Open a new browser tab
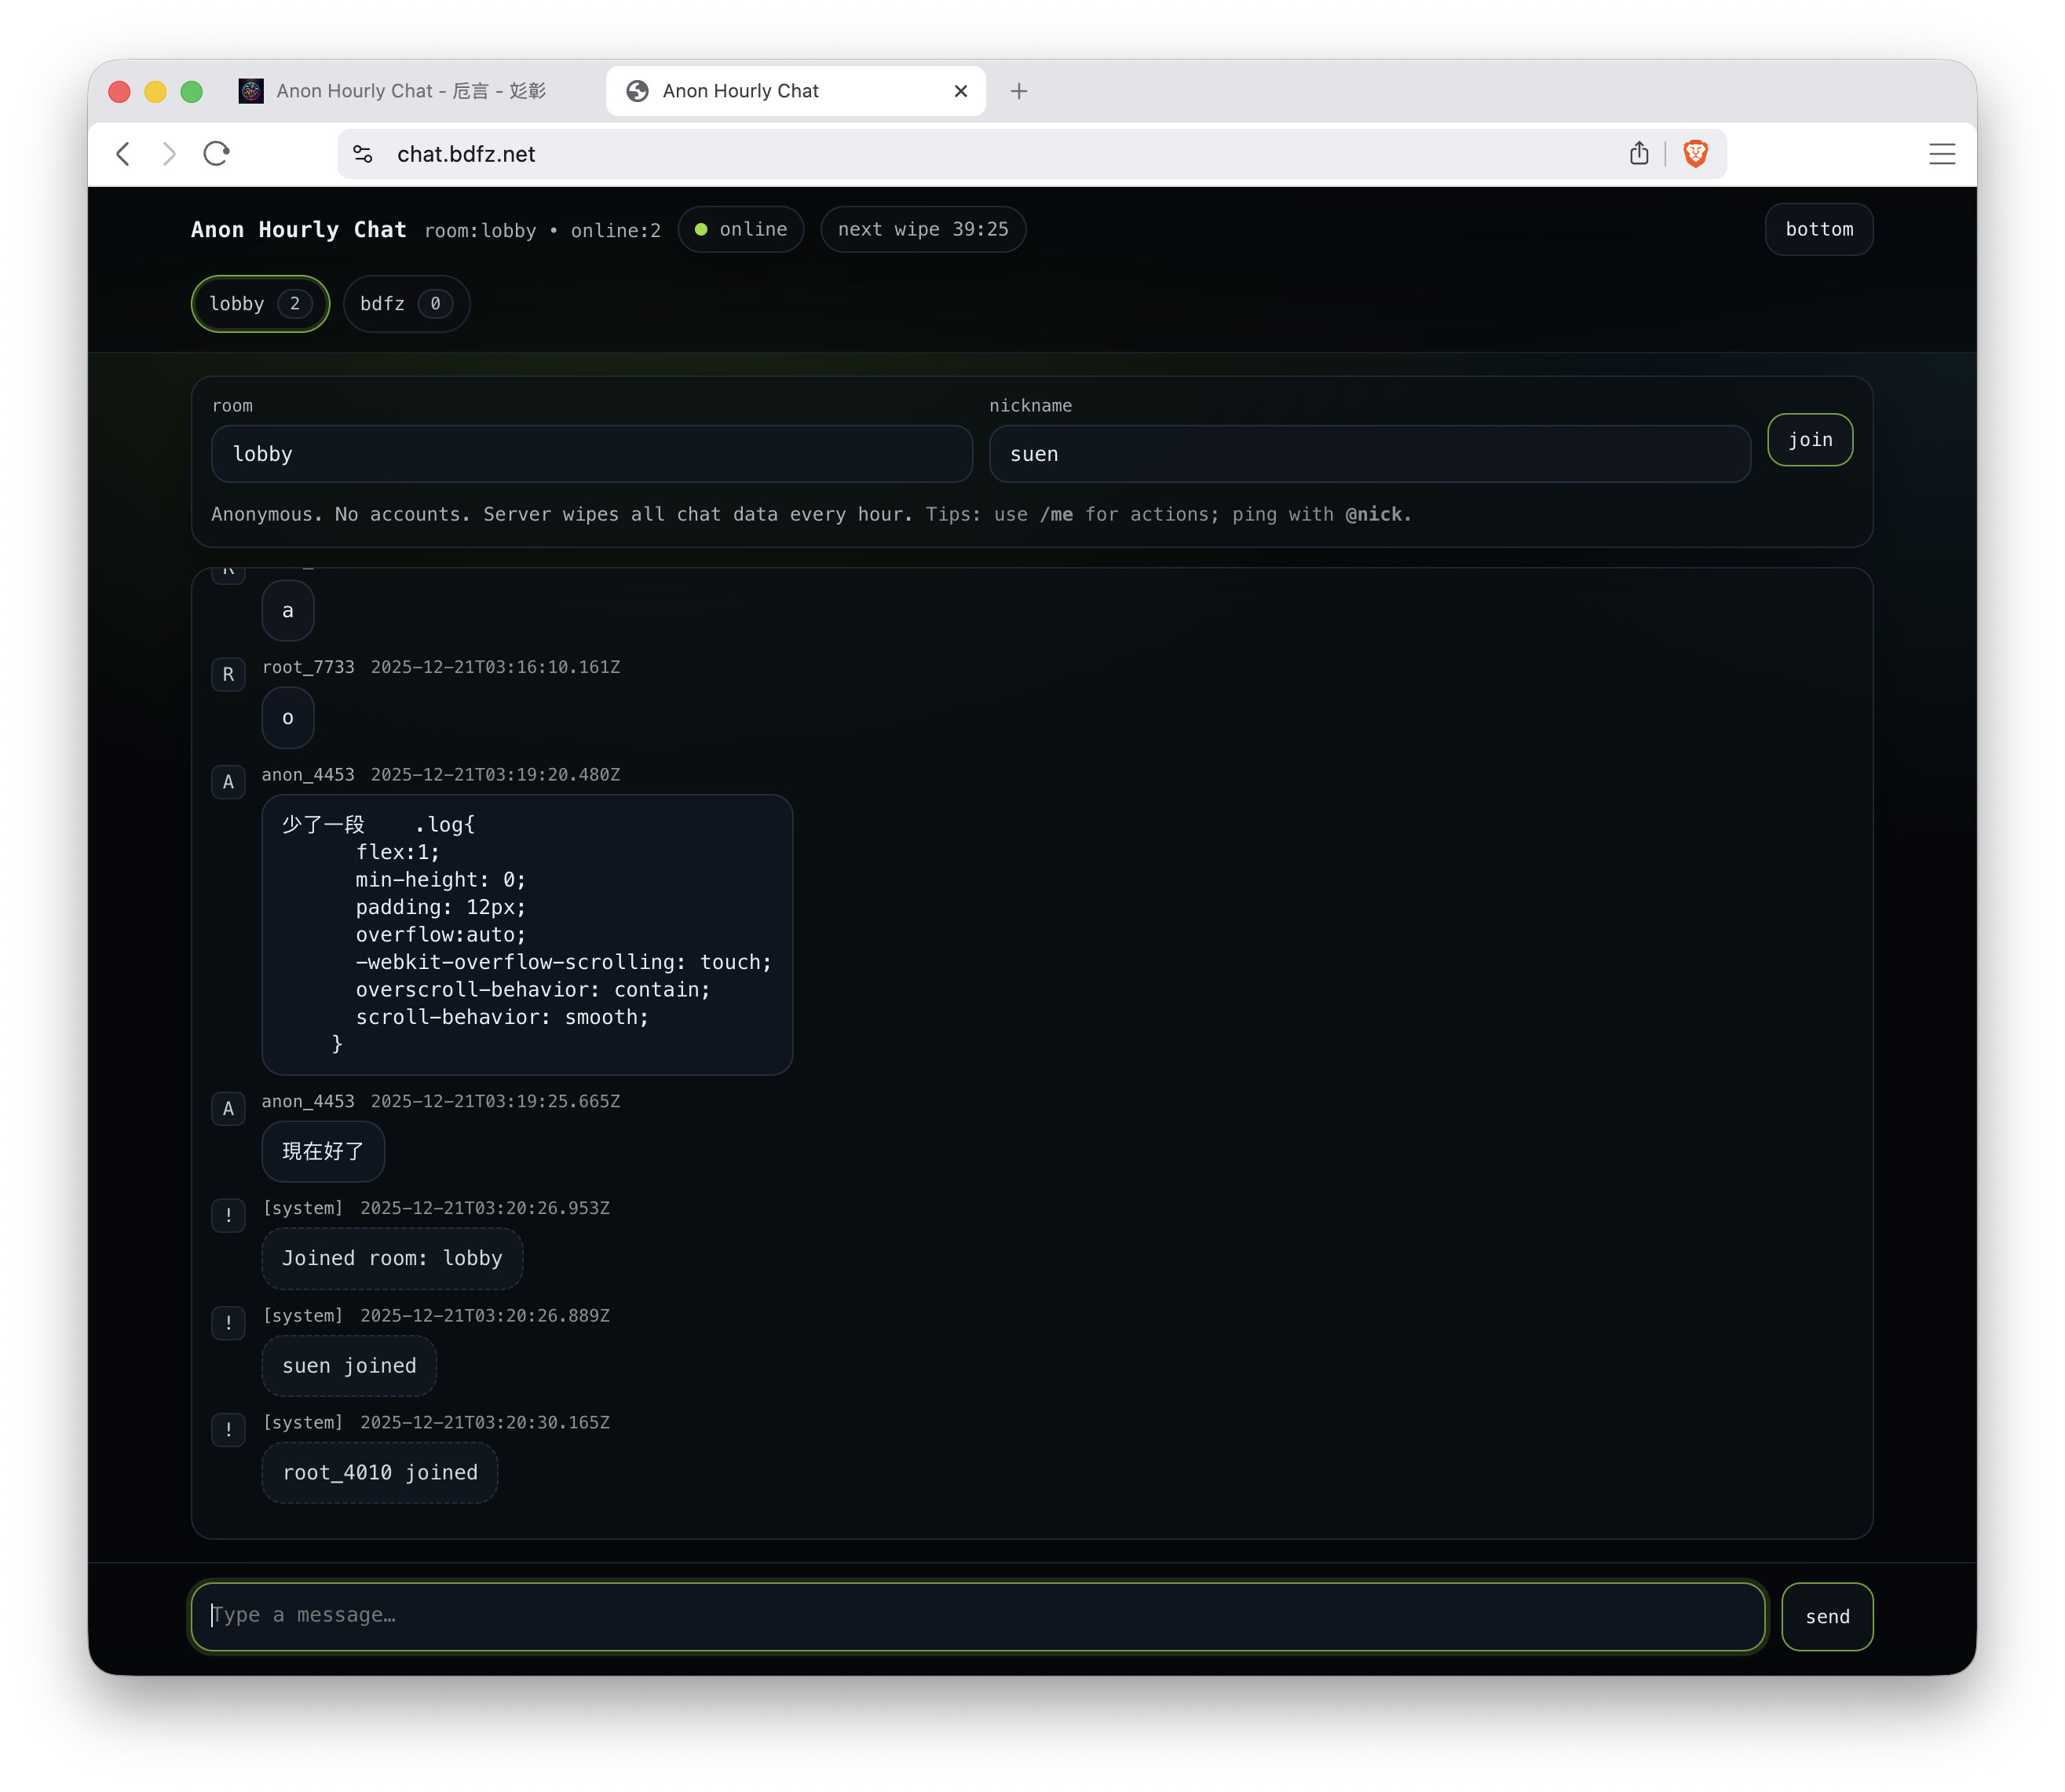 [x=1018, y=91]
